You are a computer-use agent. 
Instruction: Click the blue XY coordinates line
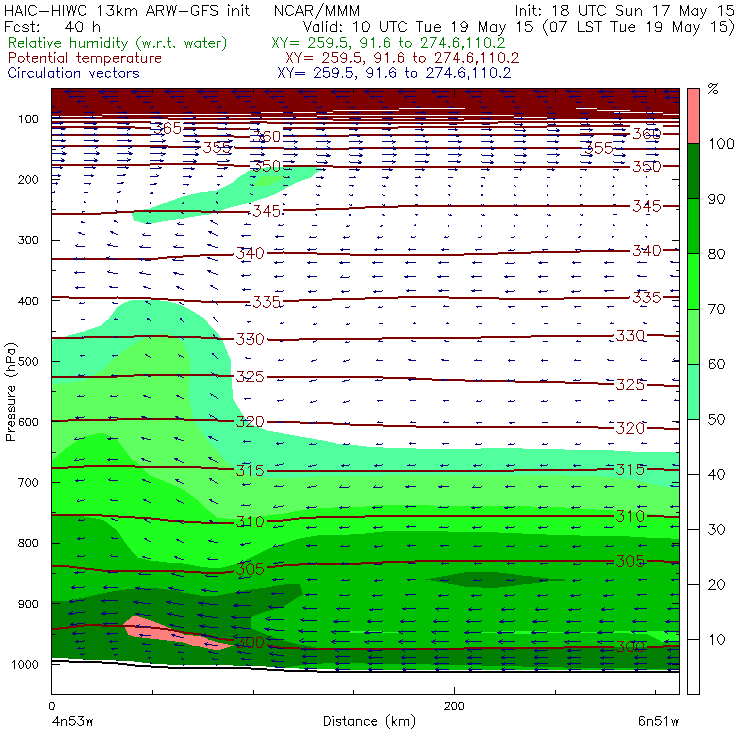tap(394, 73)
